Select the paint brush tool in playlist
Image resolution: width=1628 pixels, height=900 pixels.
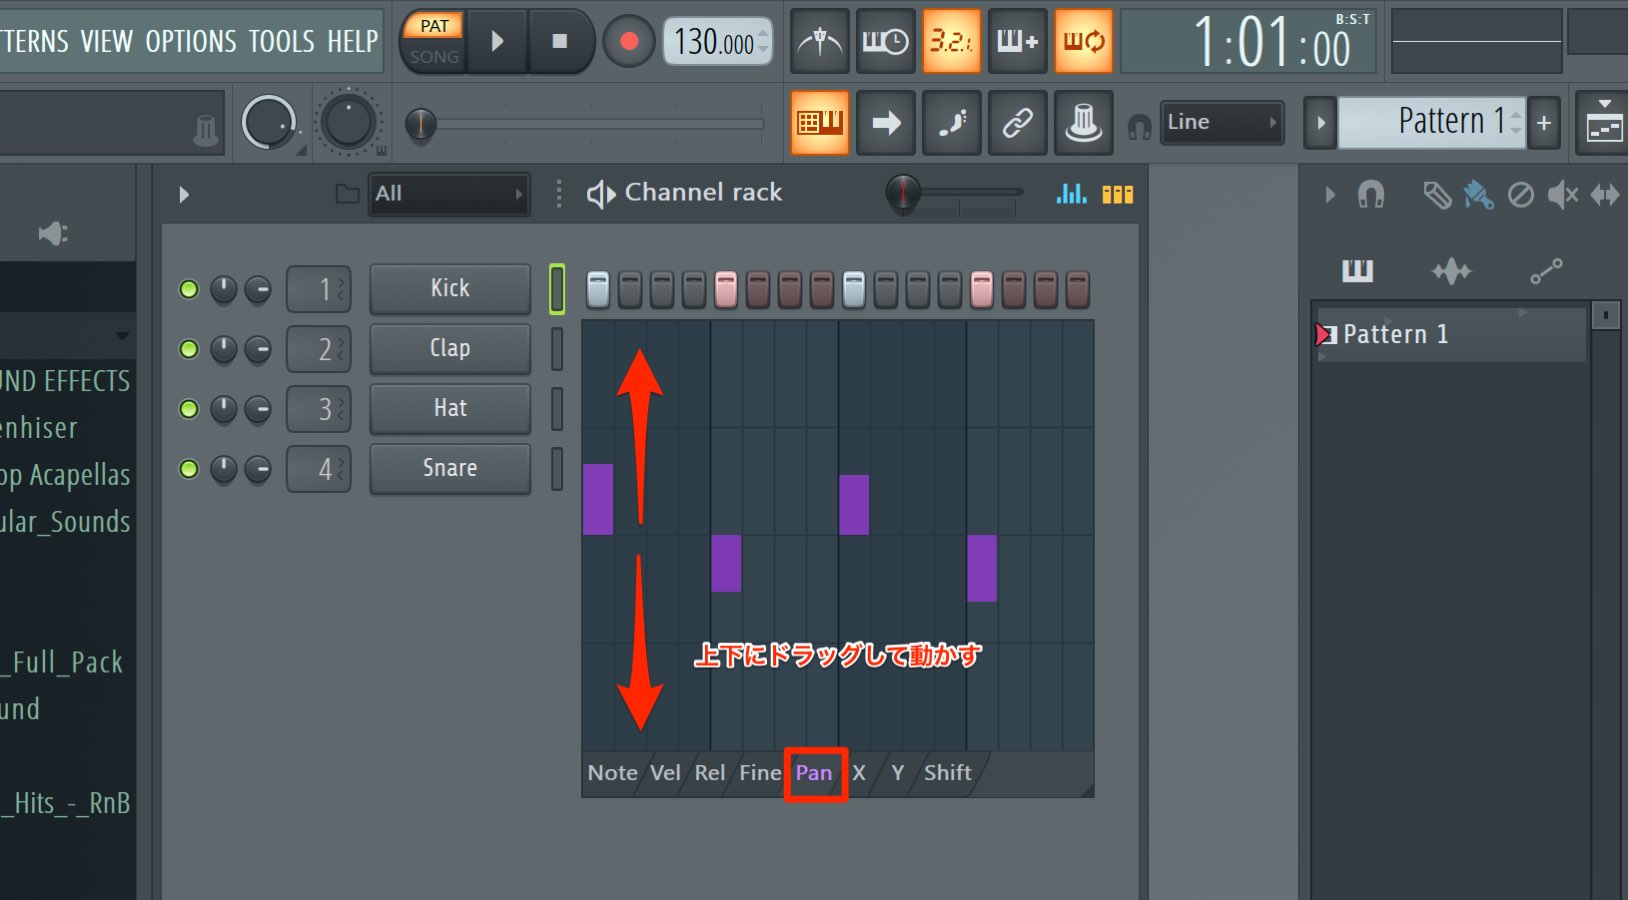coord(1478,195)
